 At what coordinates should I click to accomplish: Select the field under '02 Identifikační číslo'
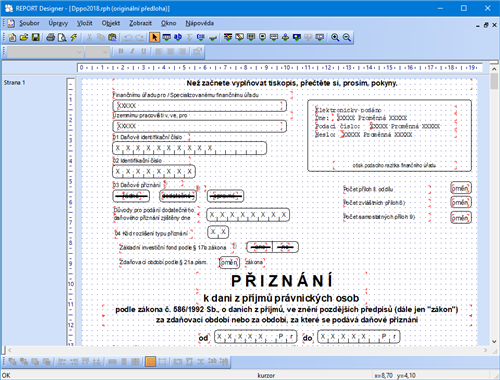pos(154,171)
